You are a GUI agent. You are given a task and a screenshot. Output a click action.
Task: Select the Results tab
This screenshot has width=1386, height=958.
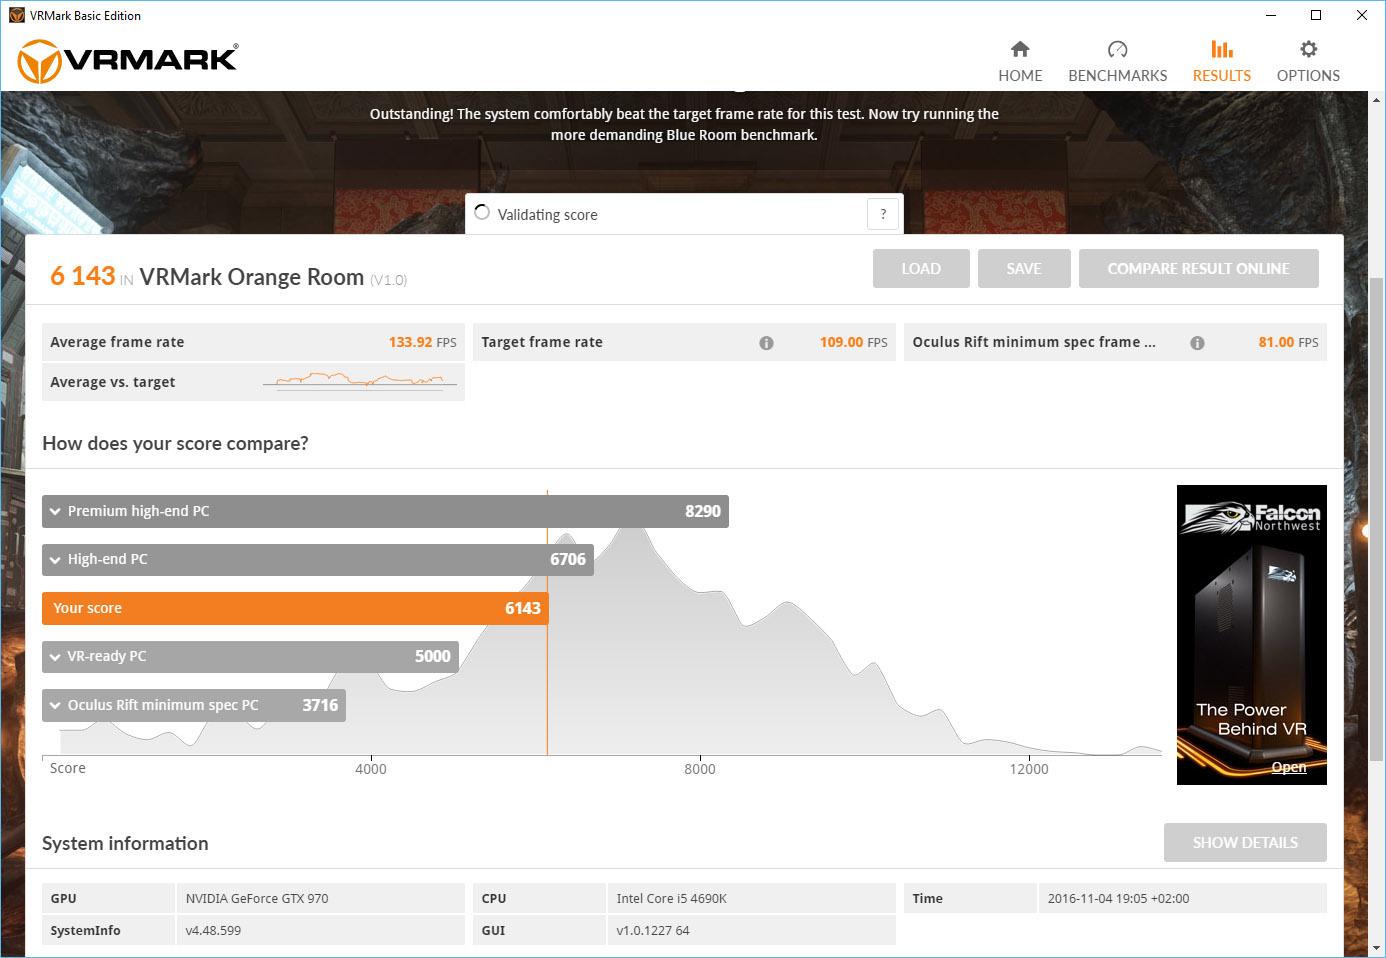(1221, 61)
